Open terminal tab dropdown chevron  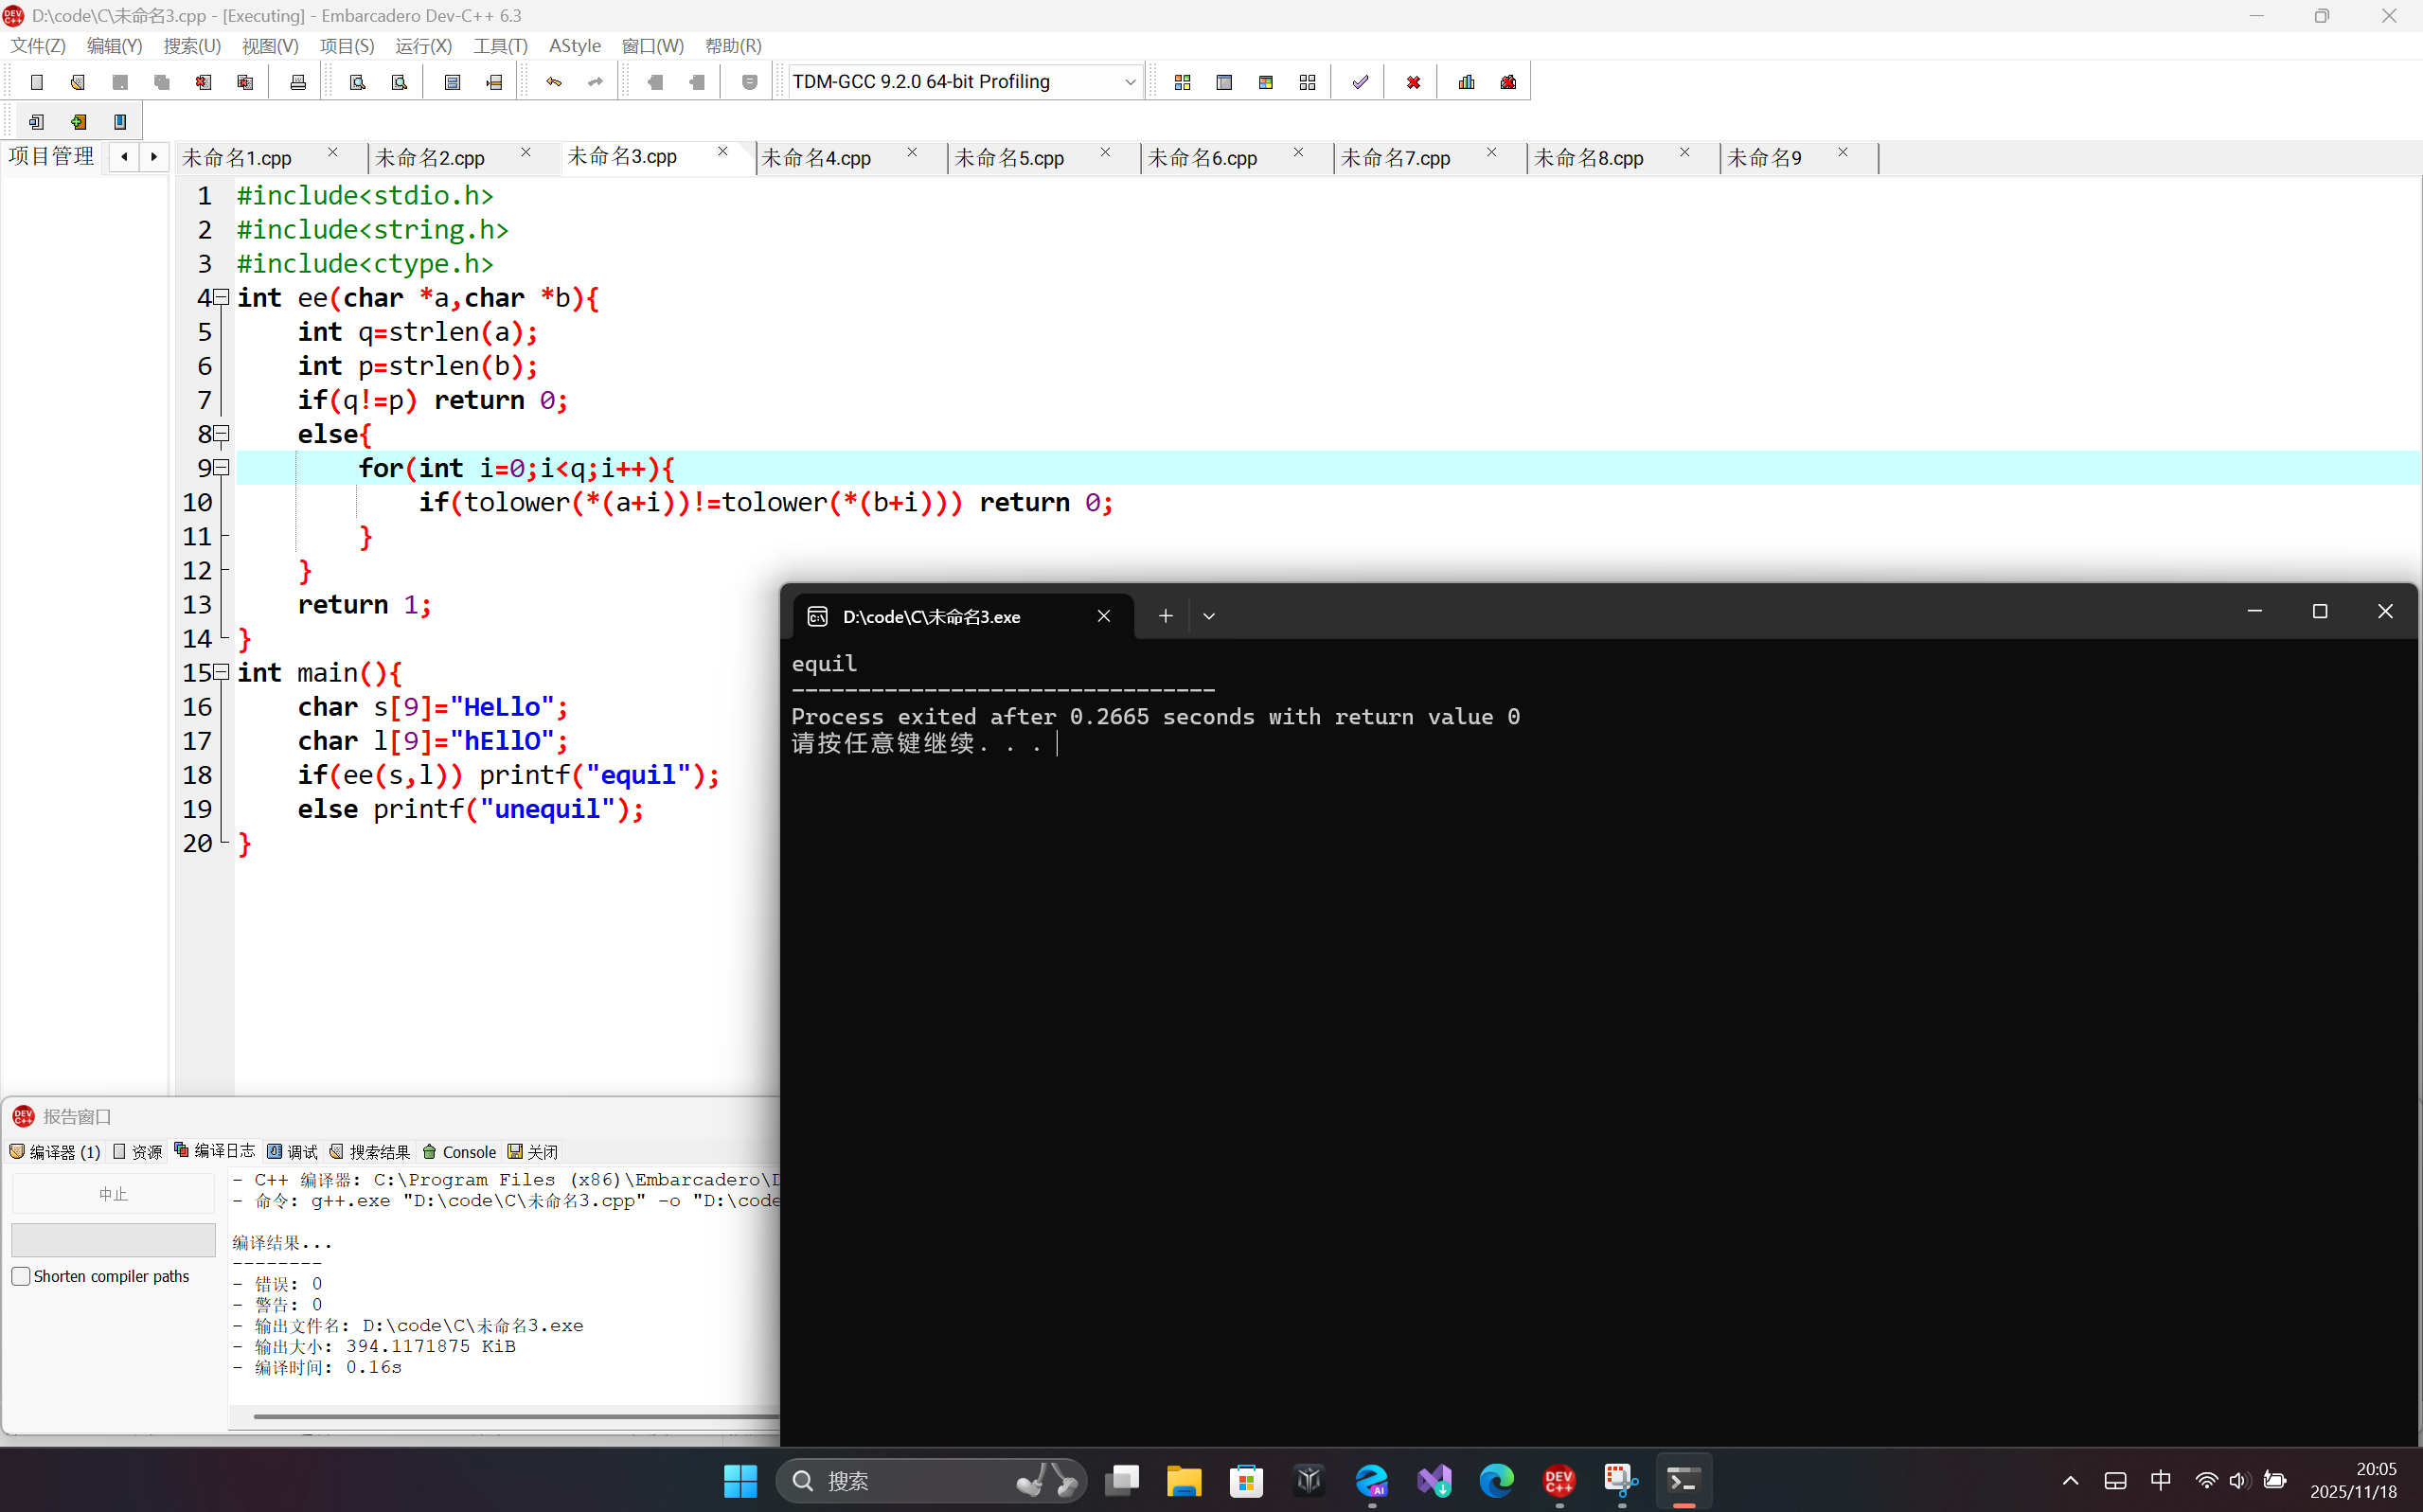coord(1208,616)
